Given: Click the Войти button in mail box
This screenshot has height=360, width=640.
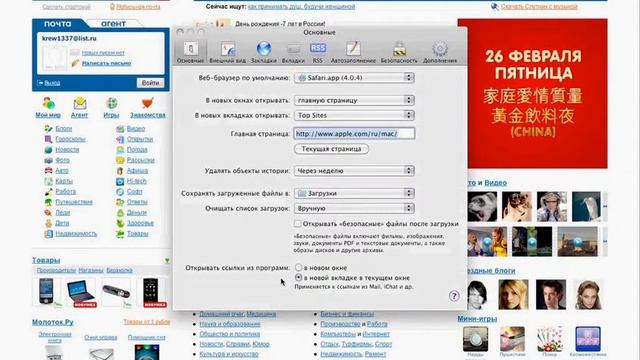Looking at the screenshot, I should pos(150,83).
